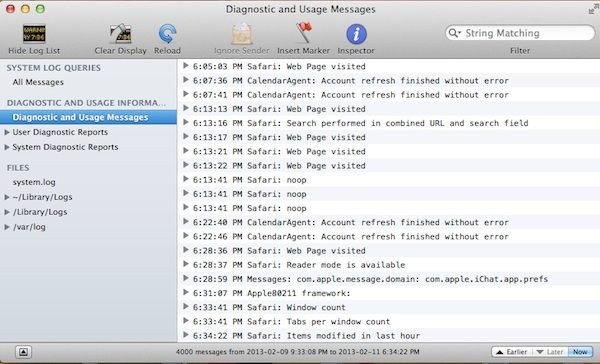This screenshot has height=364, width=600.
Task: Click the 4000 messages status text
Action: (x=298, y=352)
